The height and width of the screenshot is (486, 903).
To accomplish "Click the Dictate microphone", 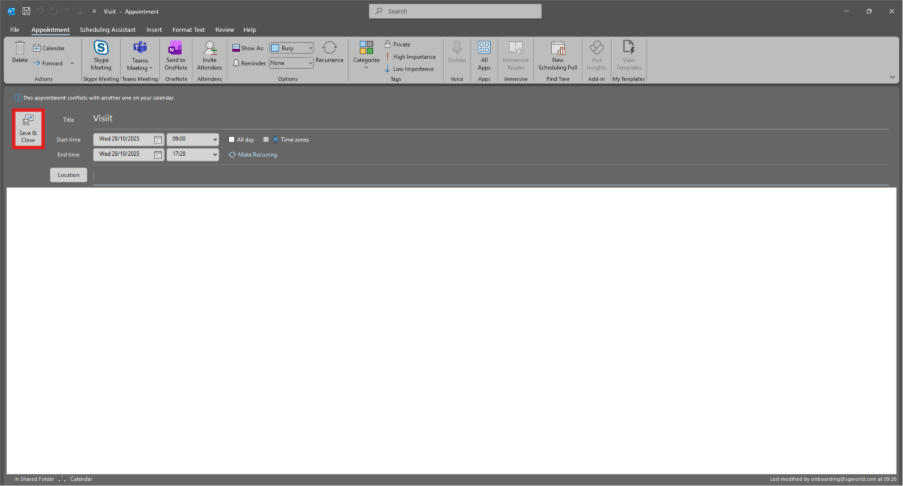I will click(457, 52).
